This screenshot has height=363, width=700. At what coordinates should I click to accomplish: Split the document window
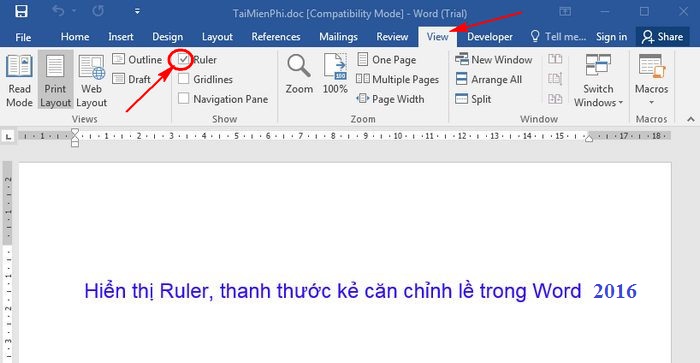pyautogui.click(x=473, y=99)
